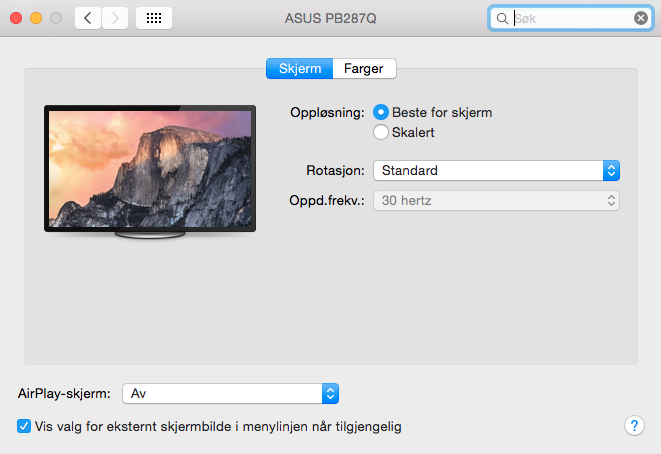Show all preferences via the grid icon
Screen dimensions: 661x454
point(154,18)
